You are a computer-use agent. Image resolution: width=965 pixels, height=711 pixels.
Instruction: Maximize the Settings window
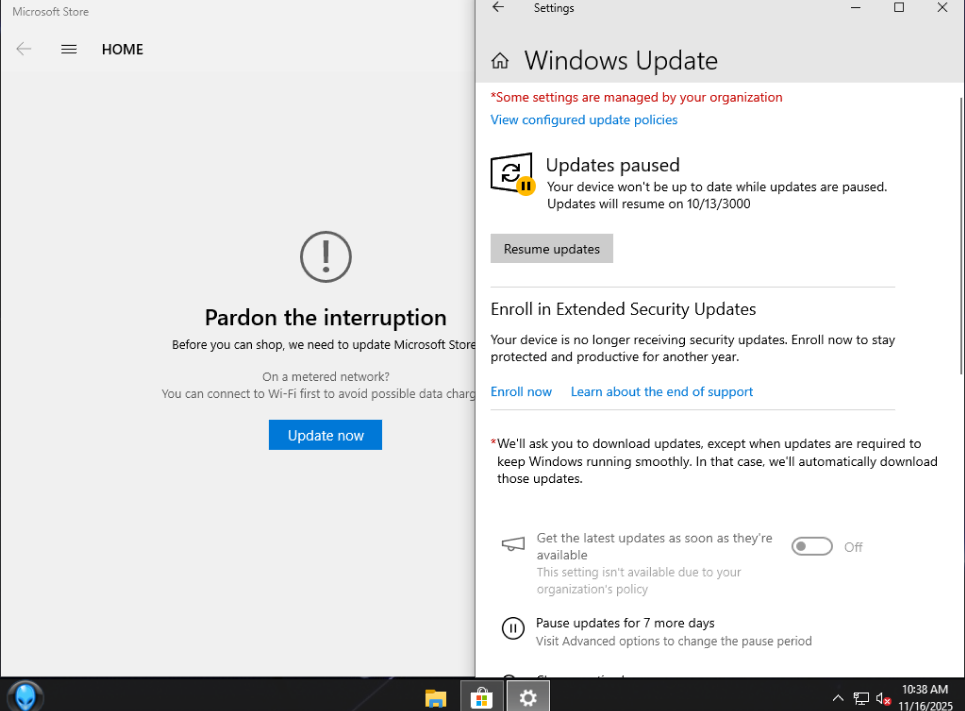click(899, 7)
